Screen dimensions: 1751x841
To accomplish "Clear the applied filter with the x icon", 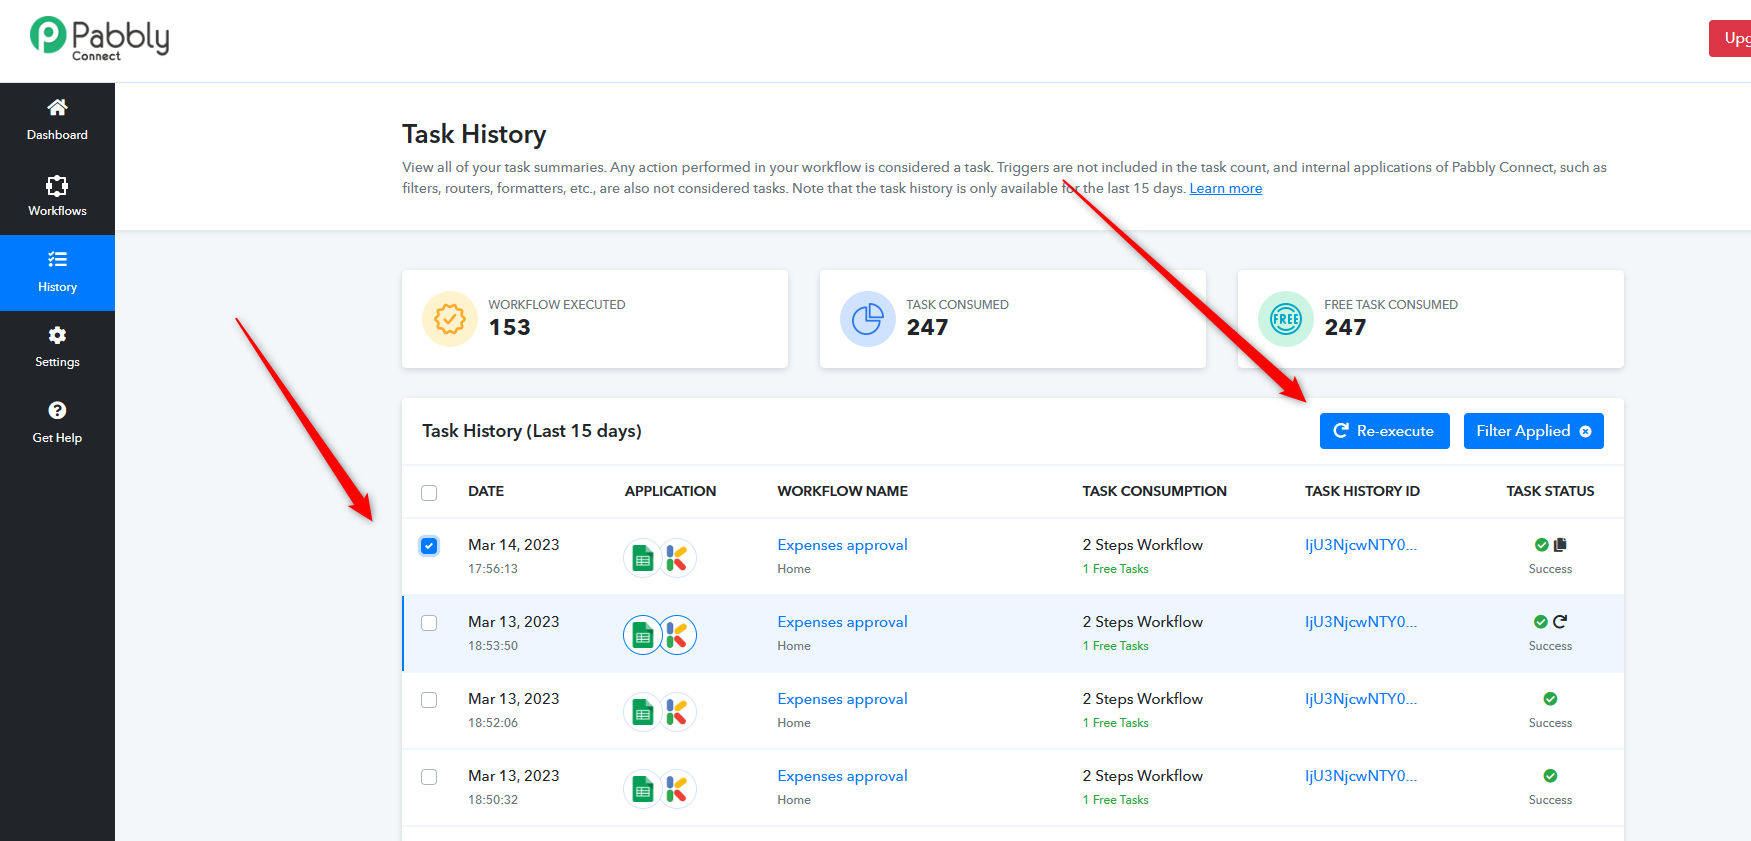I will coord(1585,431).
